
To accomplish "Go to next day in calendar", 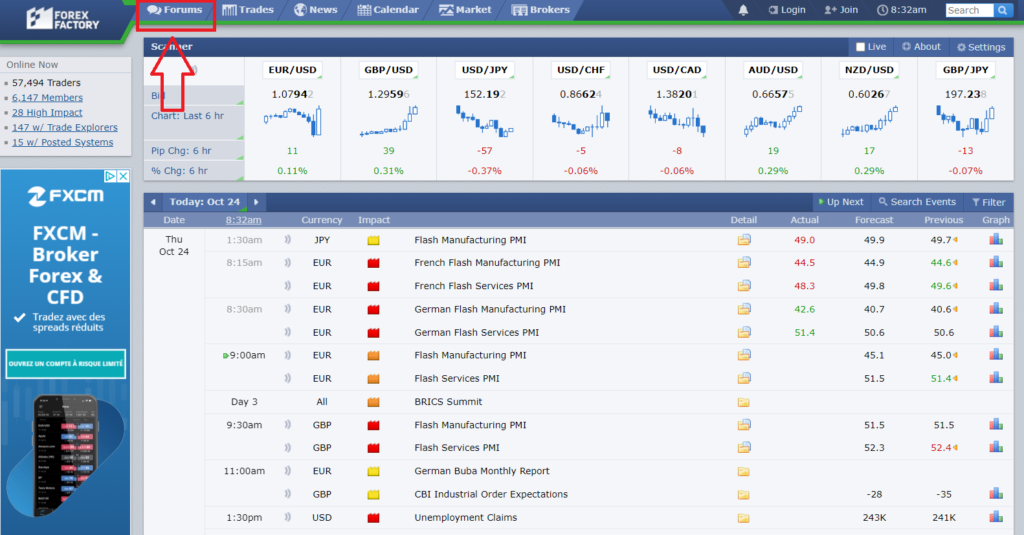I will (x=257, y=202).
